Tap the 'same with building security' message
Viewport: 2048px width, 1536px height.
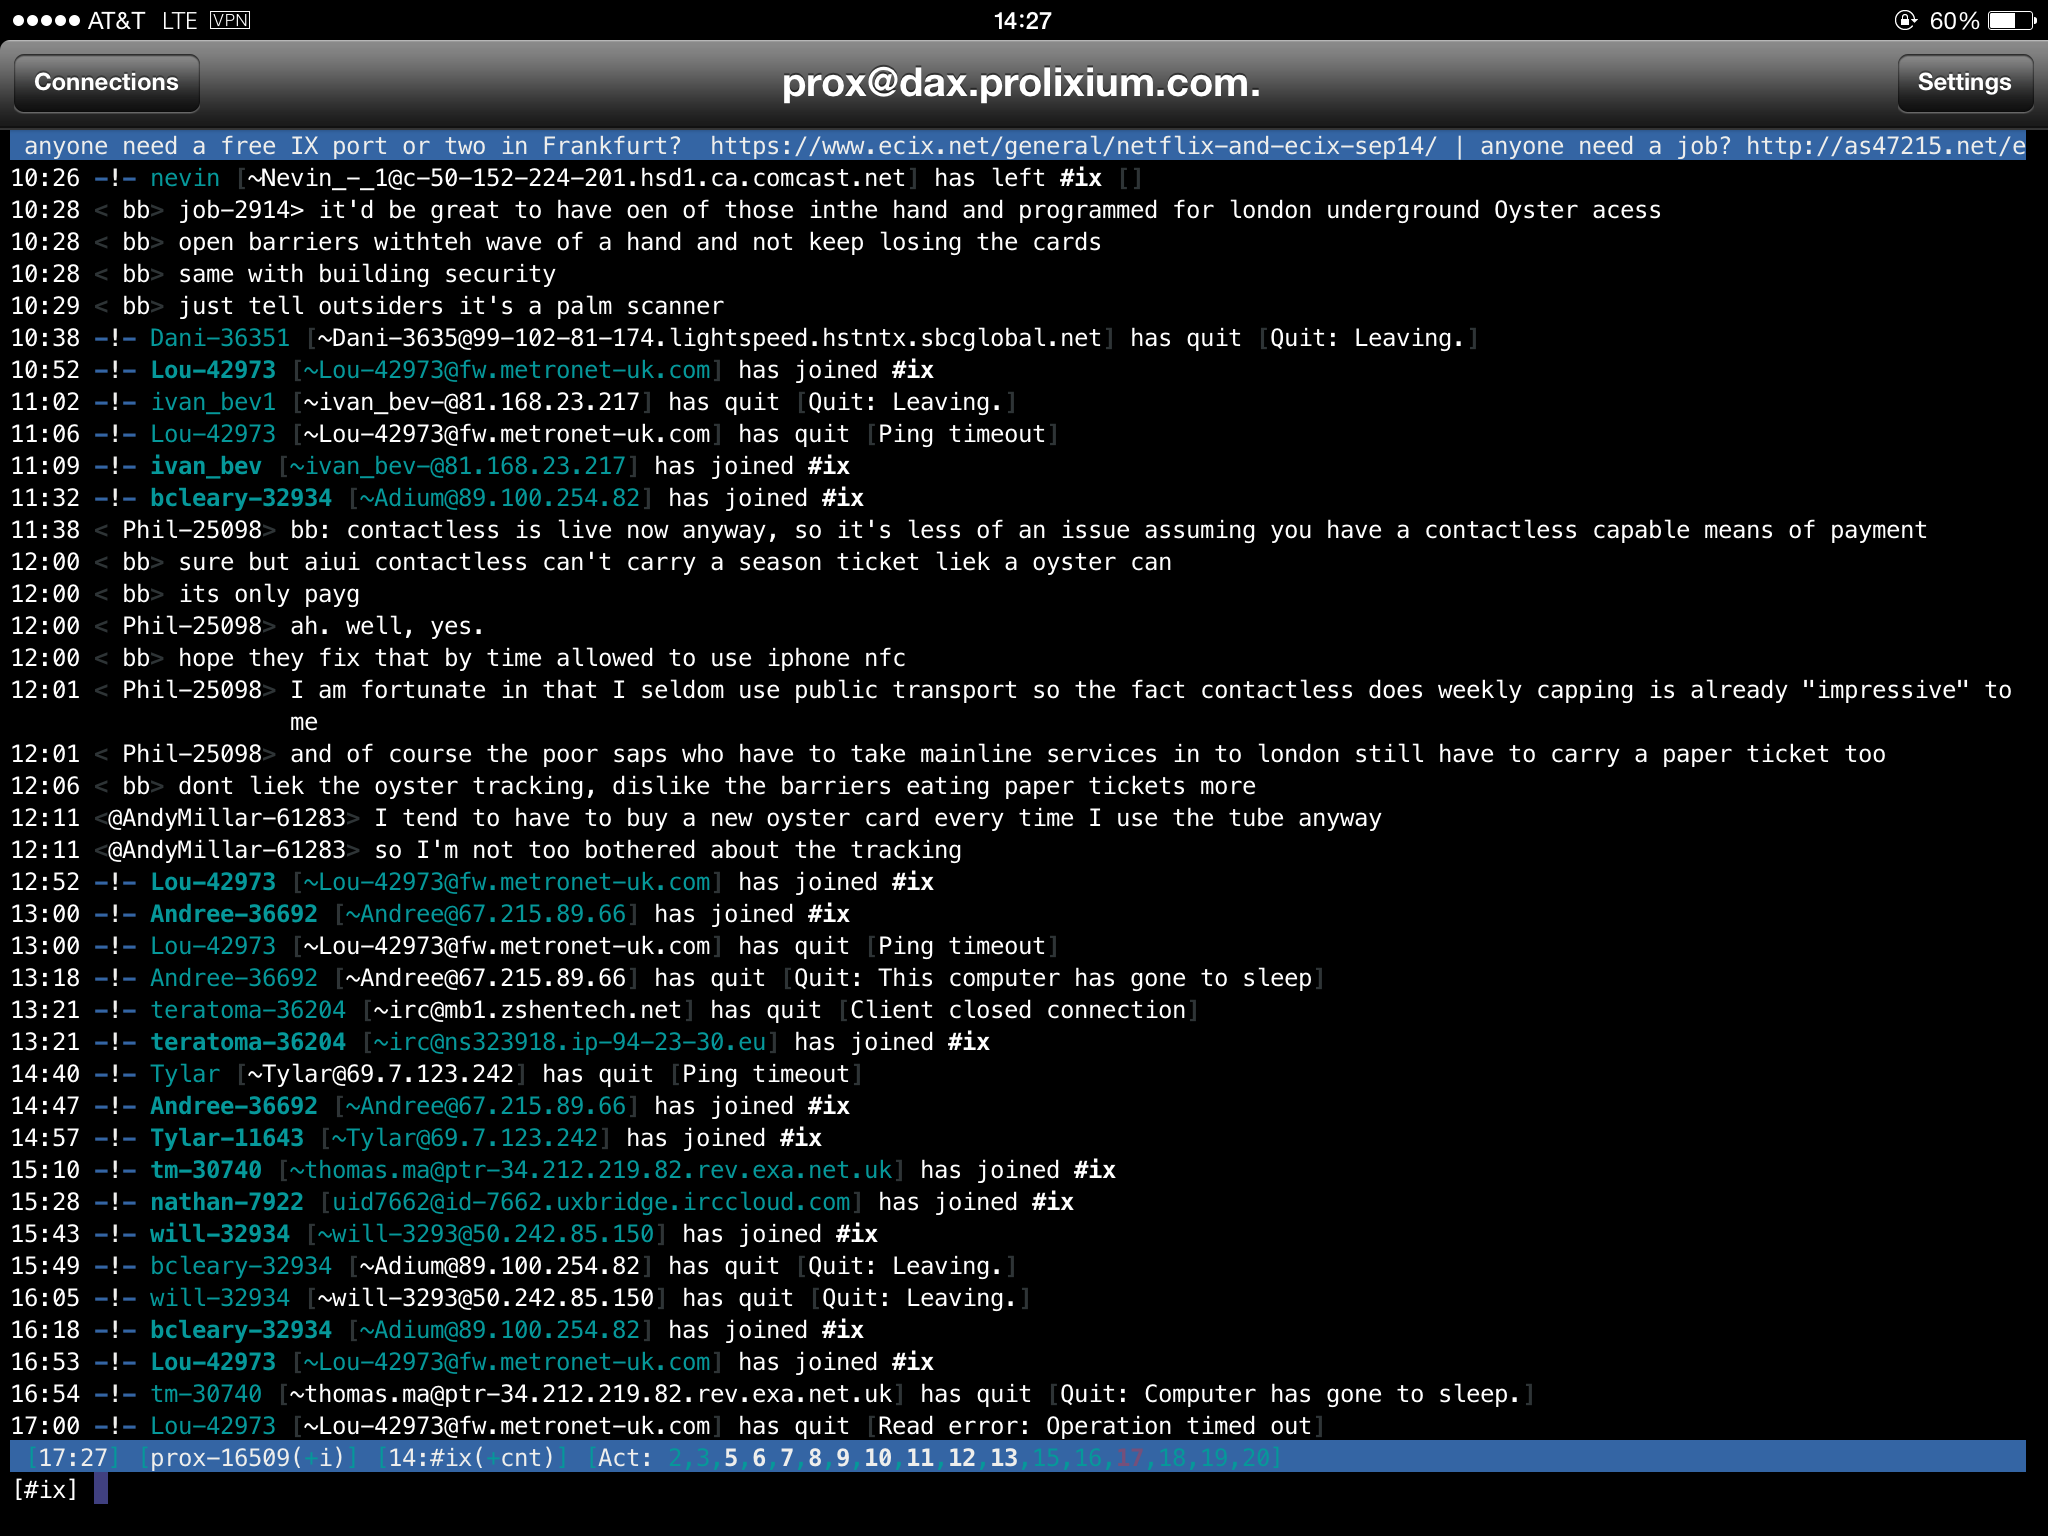point(367,274)
